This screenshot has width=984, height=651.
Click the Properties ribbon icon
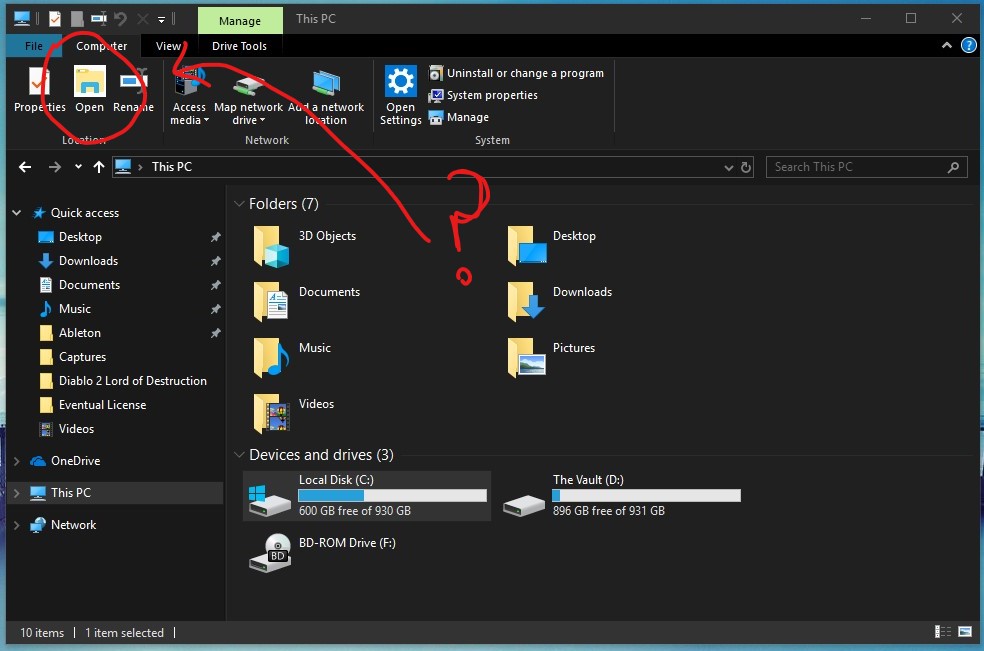pos(40,83)
